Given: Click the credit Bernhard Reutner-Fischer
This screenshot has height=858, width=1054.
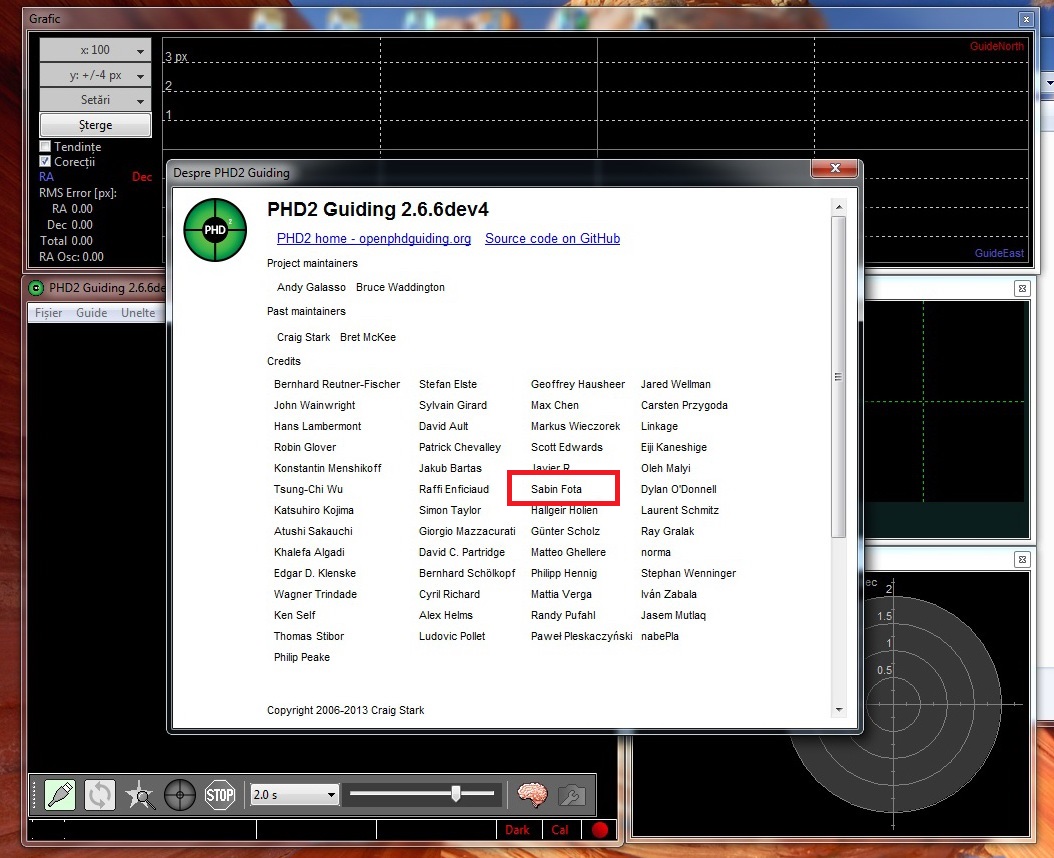Looking at the screenshot, I should (x=337, y=384).
